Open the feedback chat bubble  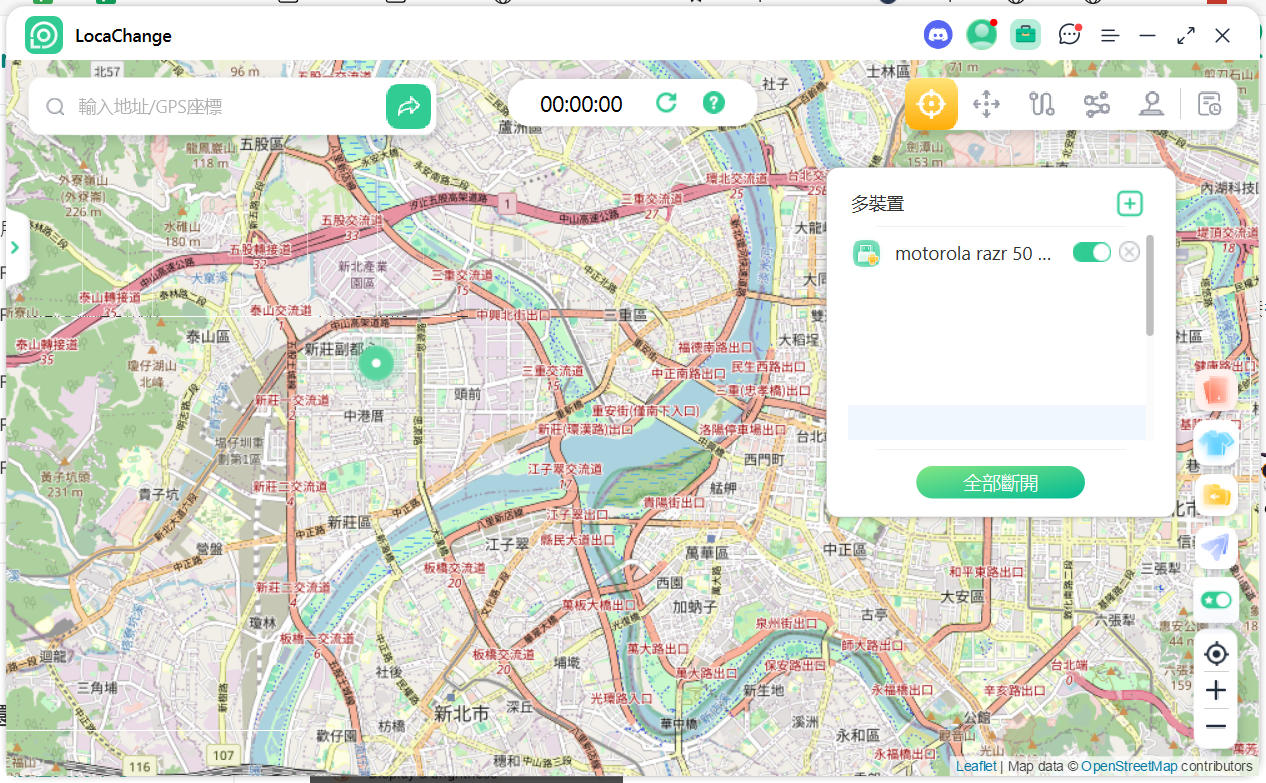click(1069, 35)
